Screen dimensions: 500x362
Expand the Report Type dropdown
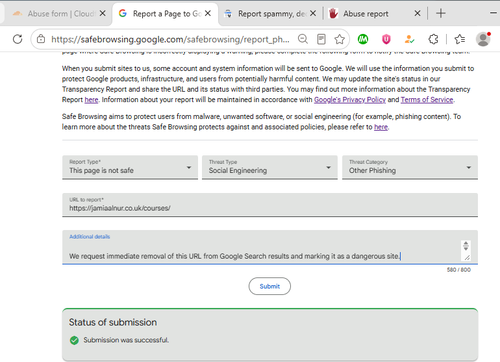130,167
